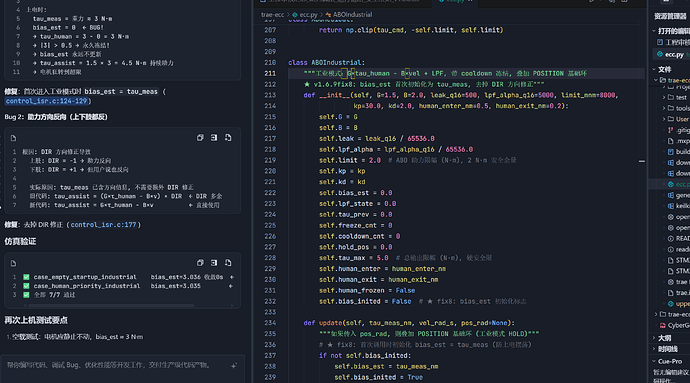Click self.tau_max = 5.0 on line 228
Screen dimensions: 690x383
point(354,258)
